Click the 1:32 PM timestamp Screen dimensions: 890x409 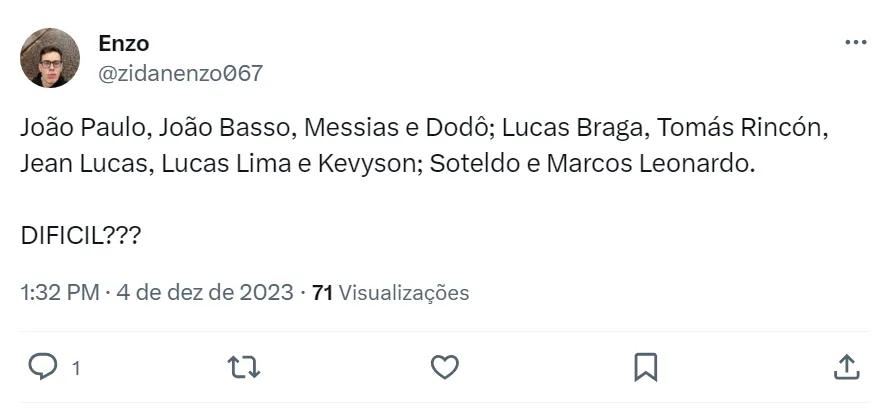pyautogui.click(x=59, y=293)
